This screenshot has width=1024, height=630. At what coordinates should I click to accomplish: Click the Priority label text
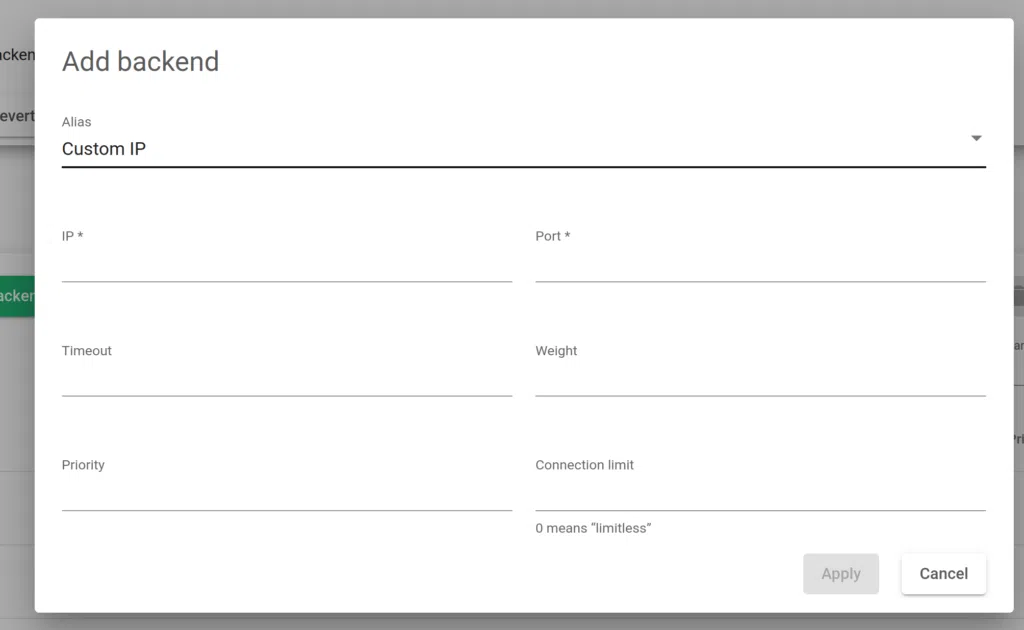tap(83, 465)
